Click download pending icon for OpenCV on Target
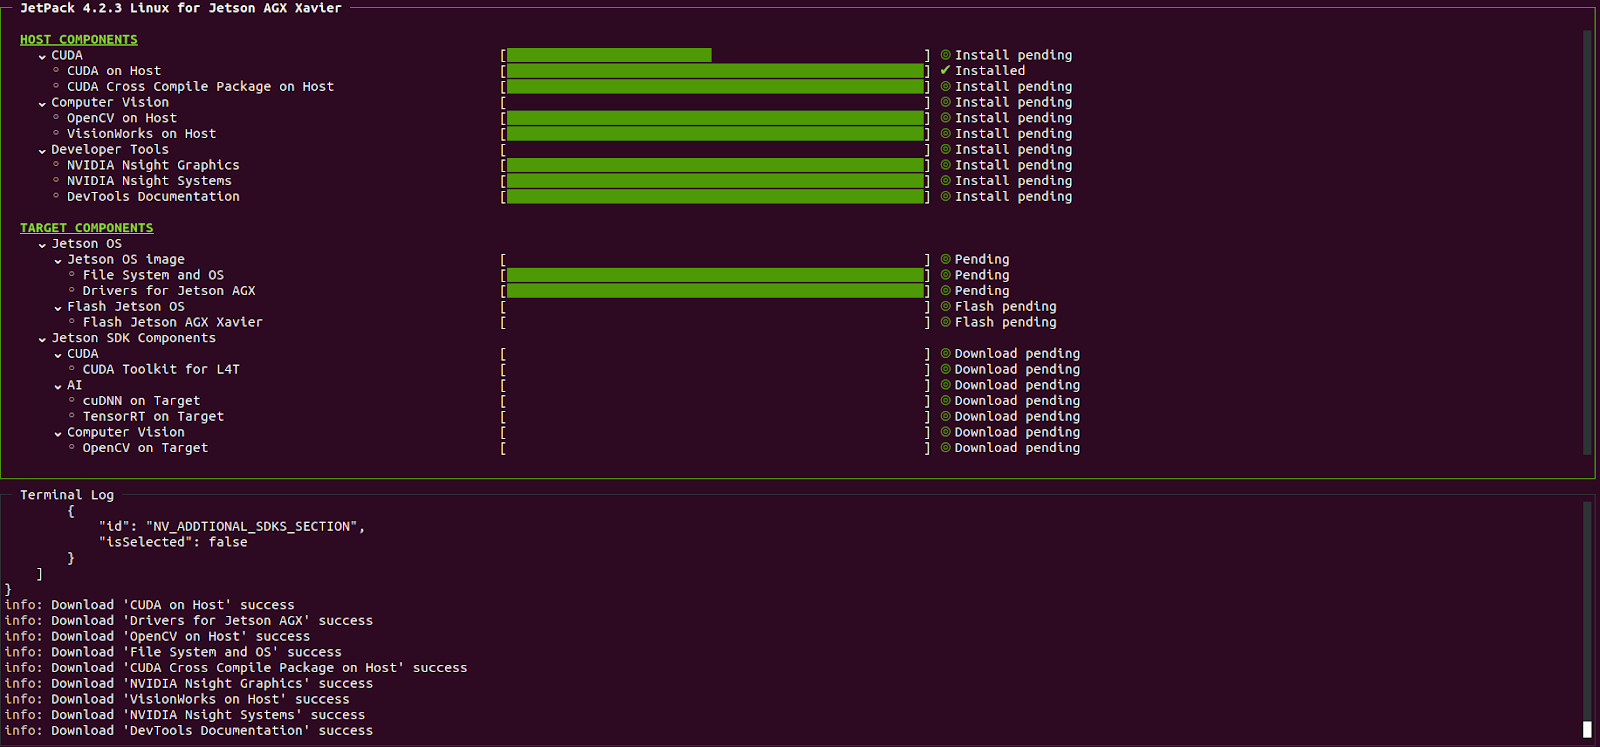1600x747 pixels. 945,448
